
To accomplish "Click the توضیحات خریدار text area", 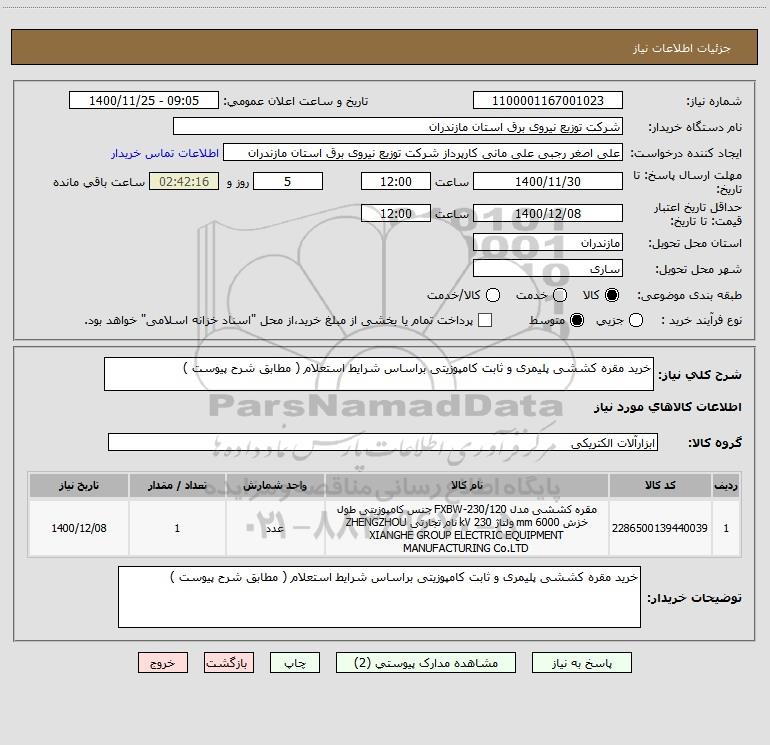I will (x=379, y=597).
